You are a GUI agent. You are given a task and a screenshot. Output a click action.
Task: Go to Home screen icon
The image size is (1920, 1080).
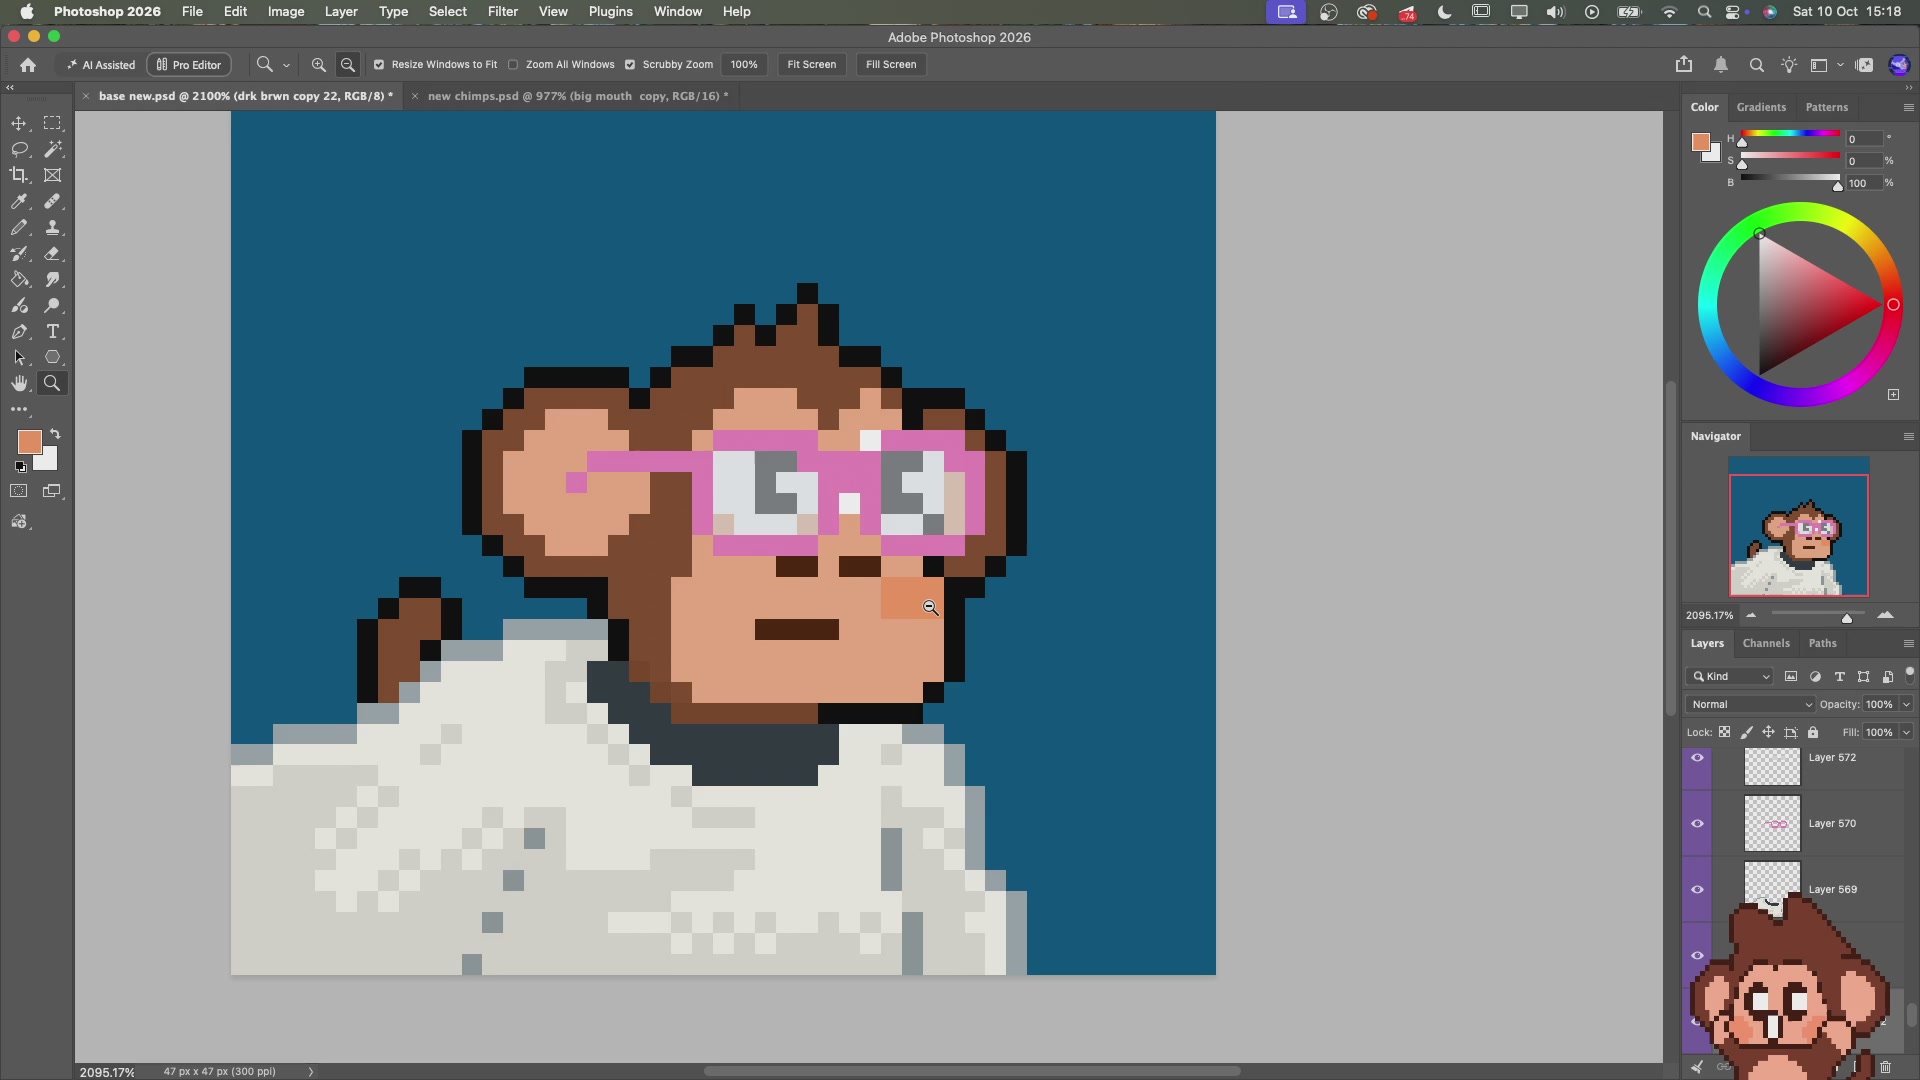point(28,65)
